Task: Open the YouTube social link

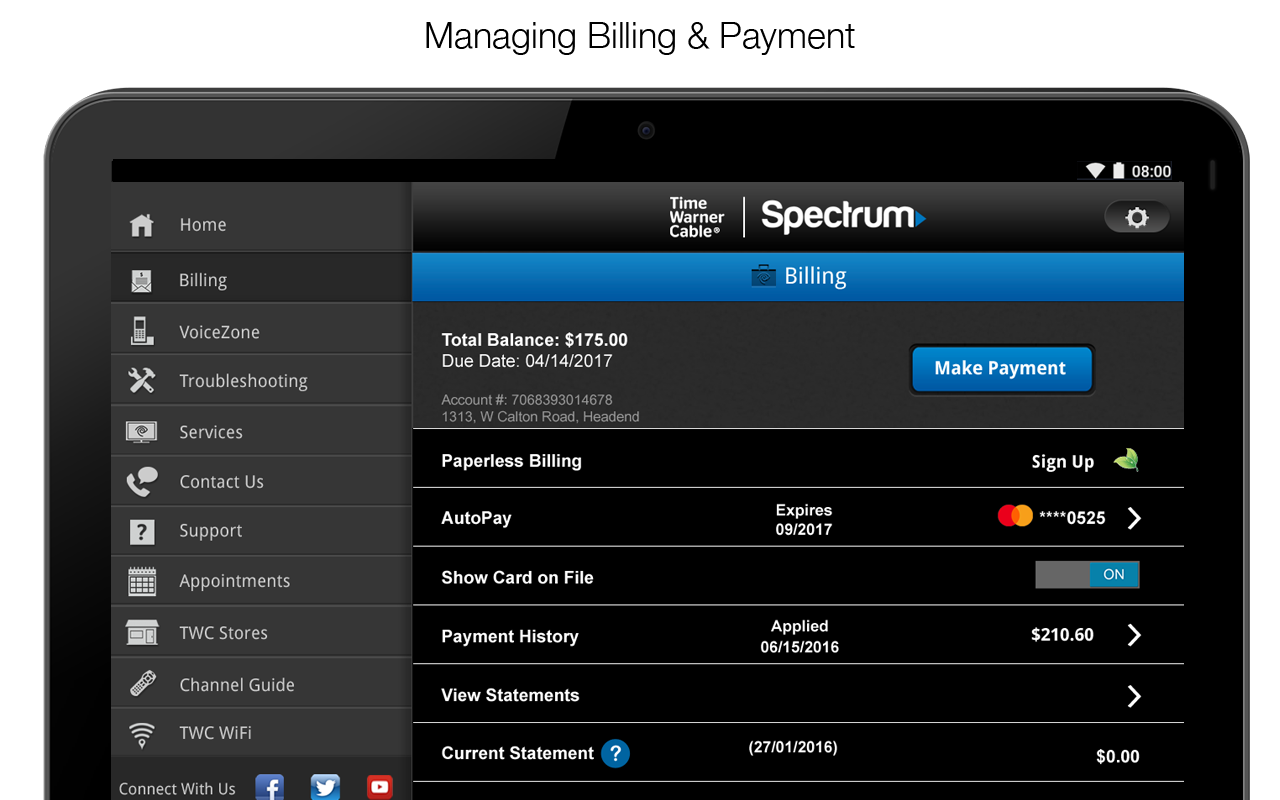Action: click(380, 787)
